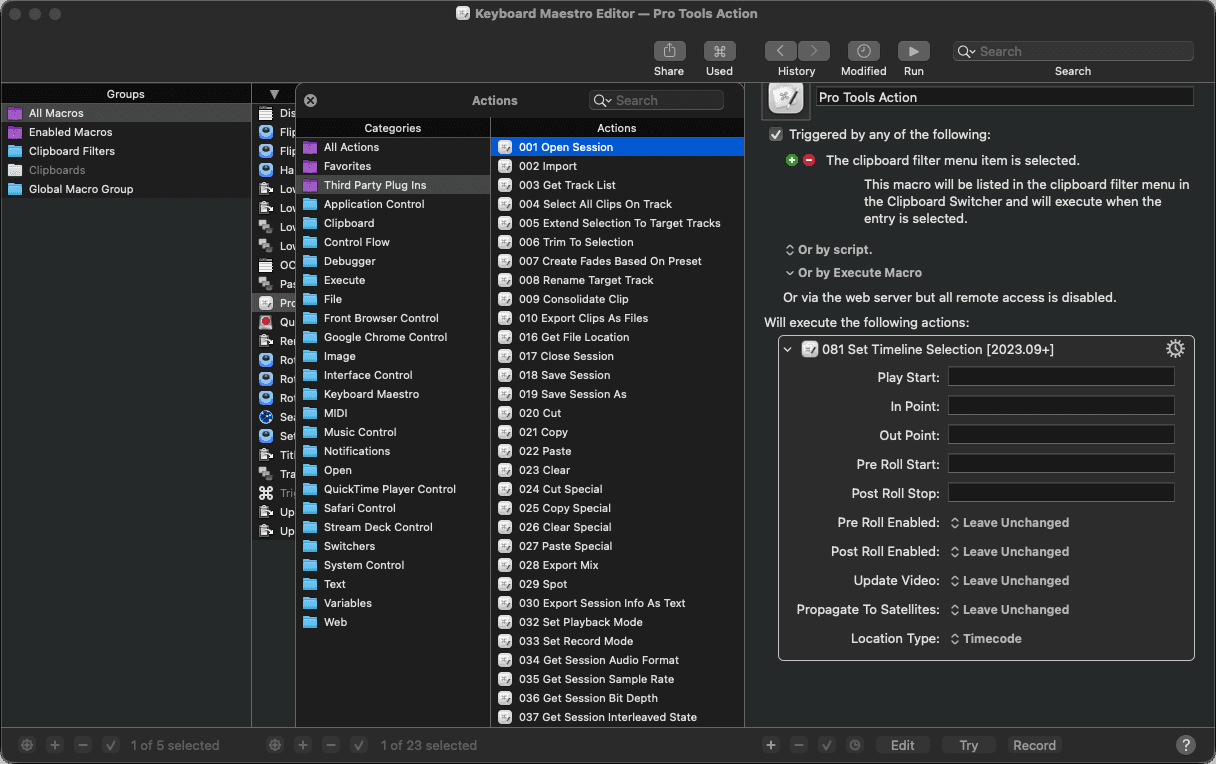
Task: Select the Third Party Plug Ins category
Action: 393,185
